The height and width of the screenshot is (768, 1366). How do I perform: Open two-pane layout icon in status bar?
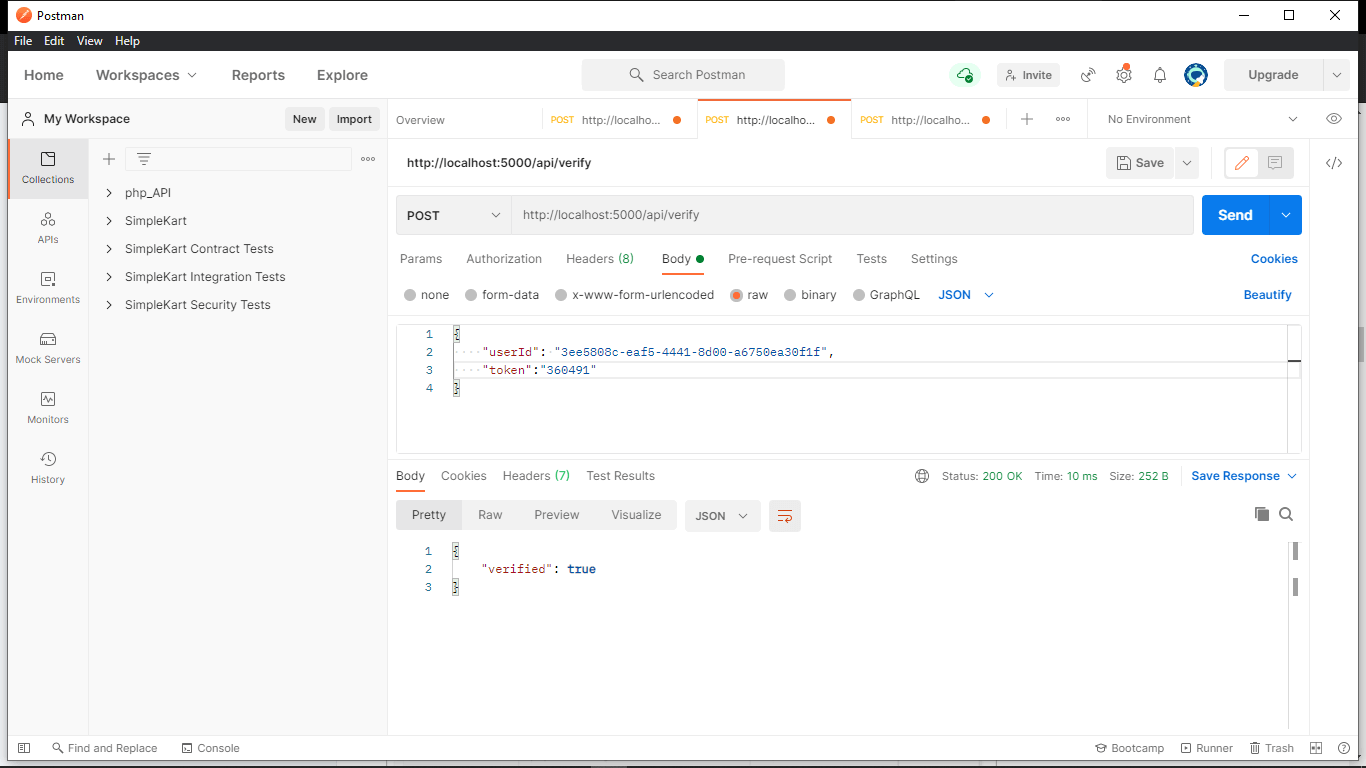click(1316, 748)
